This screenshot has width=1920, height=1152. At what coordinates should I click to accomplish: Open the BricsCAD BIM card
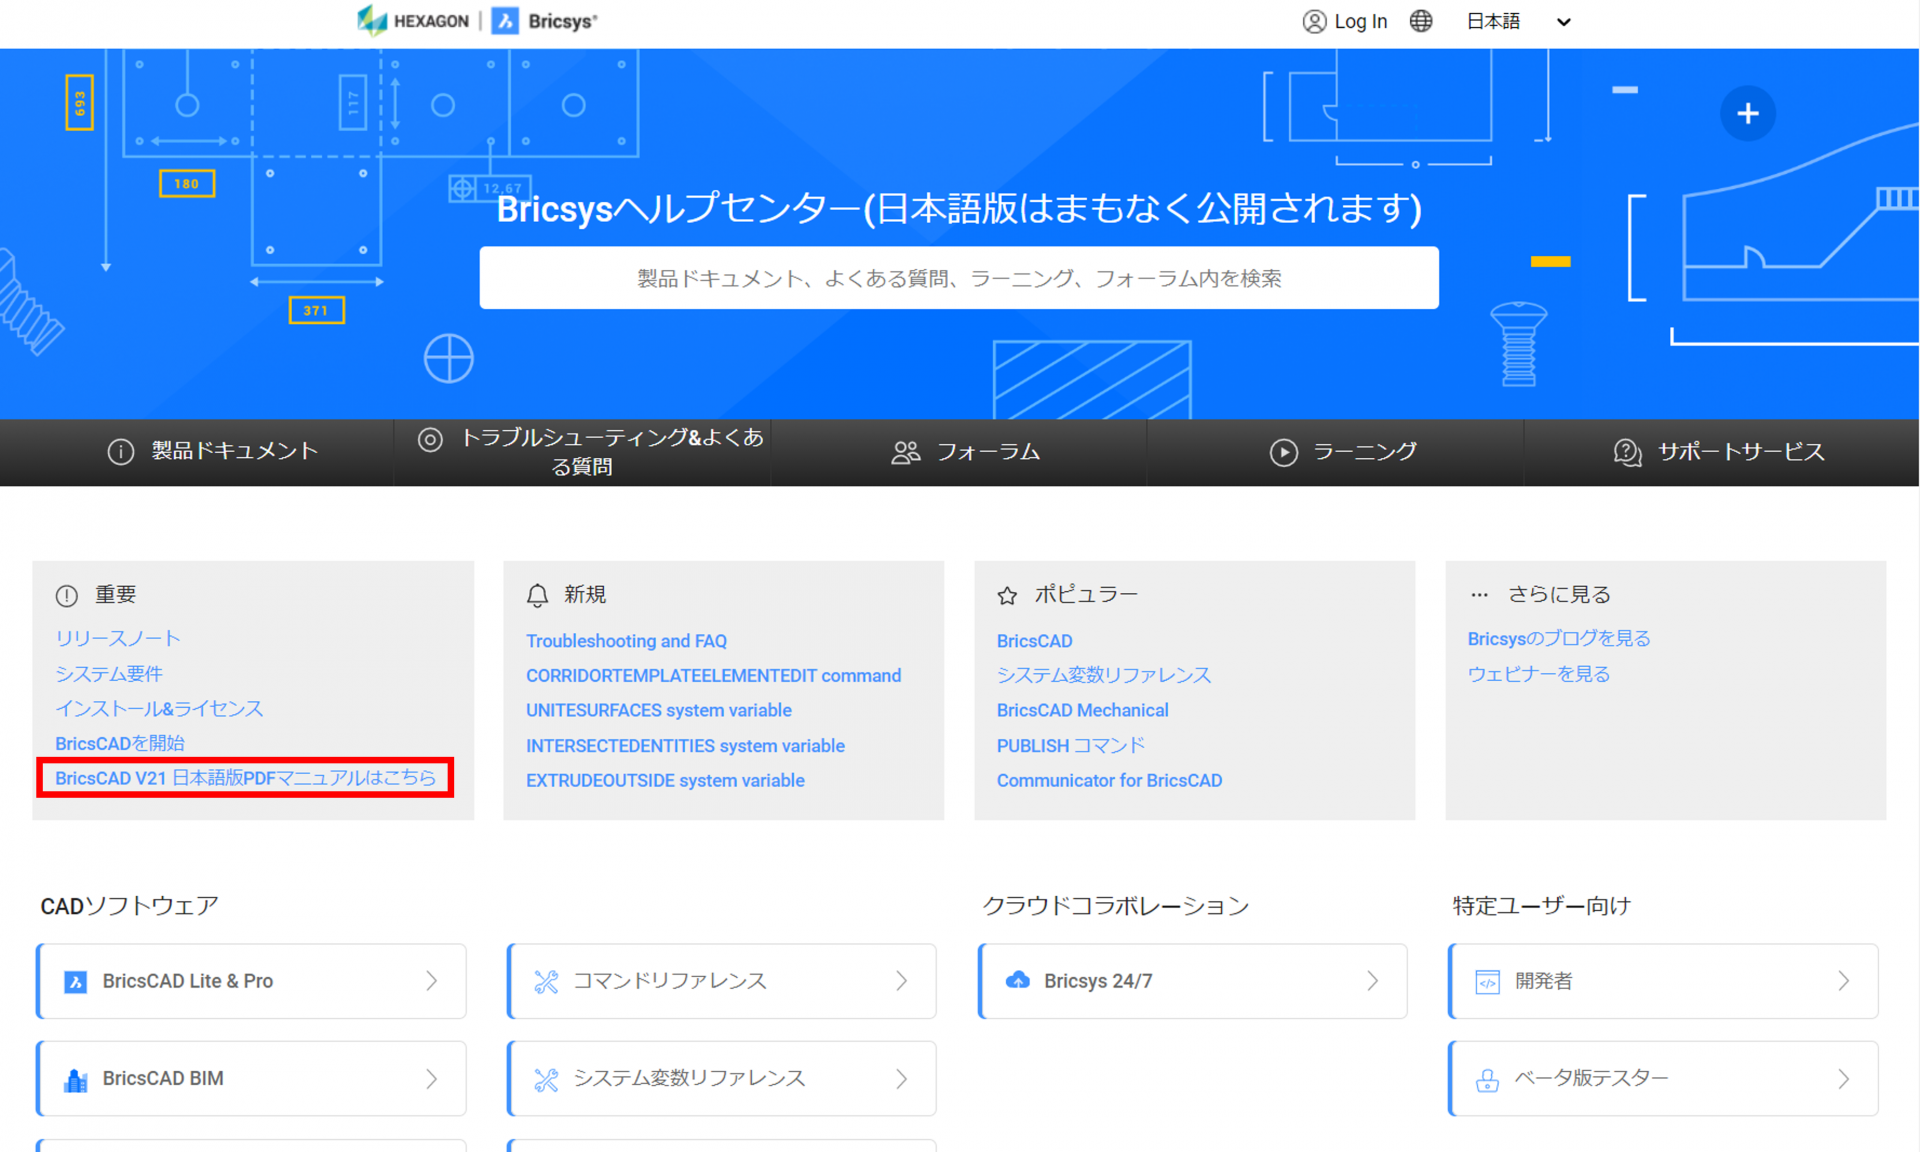(251, 1078)
